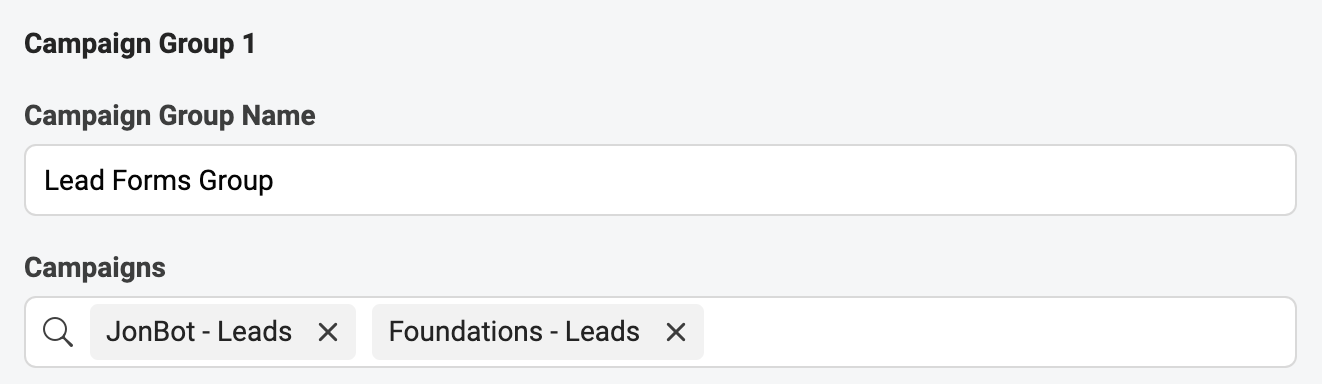Click the magnifying glass search icon
Image resolution: width=1322 pixels, height=384 pixels.
(x=59, y=332)
